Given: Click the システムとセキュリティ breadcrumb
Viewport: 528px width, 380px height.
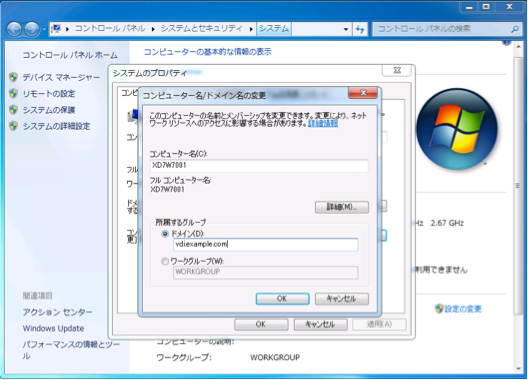Looking at the screenshot, I should point(201,29).
